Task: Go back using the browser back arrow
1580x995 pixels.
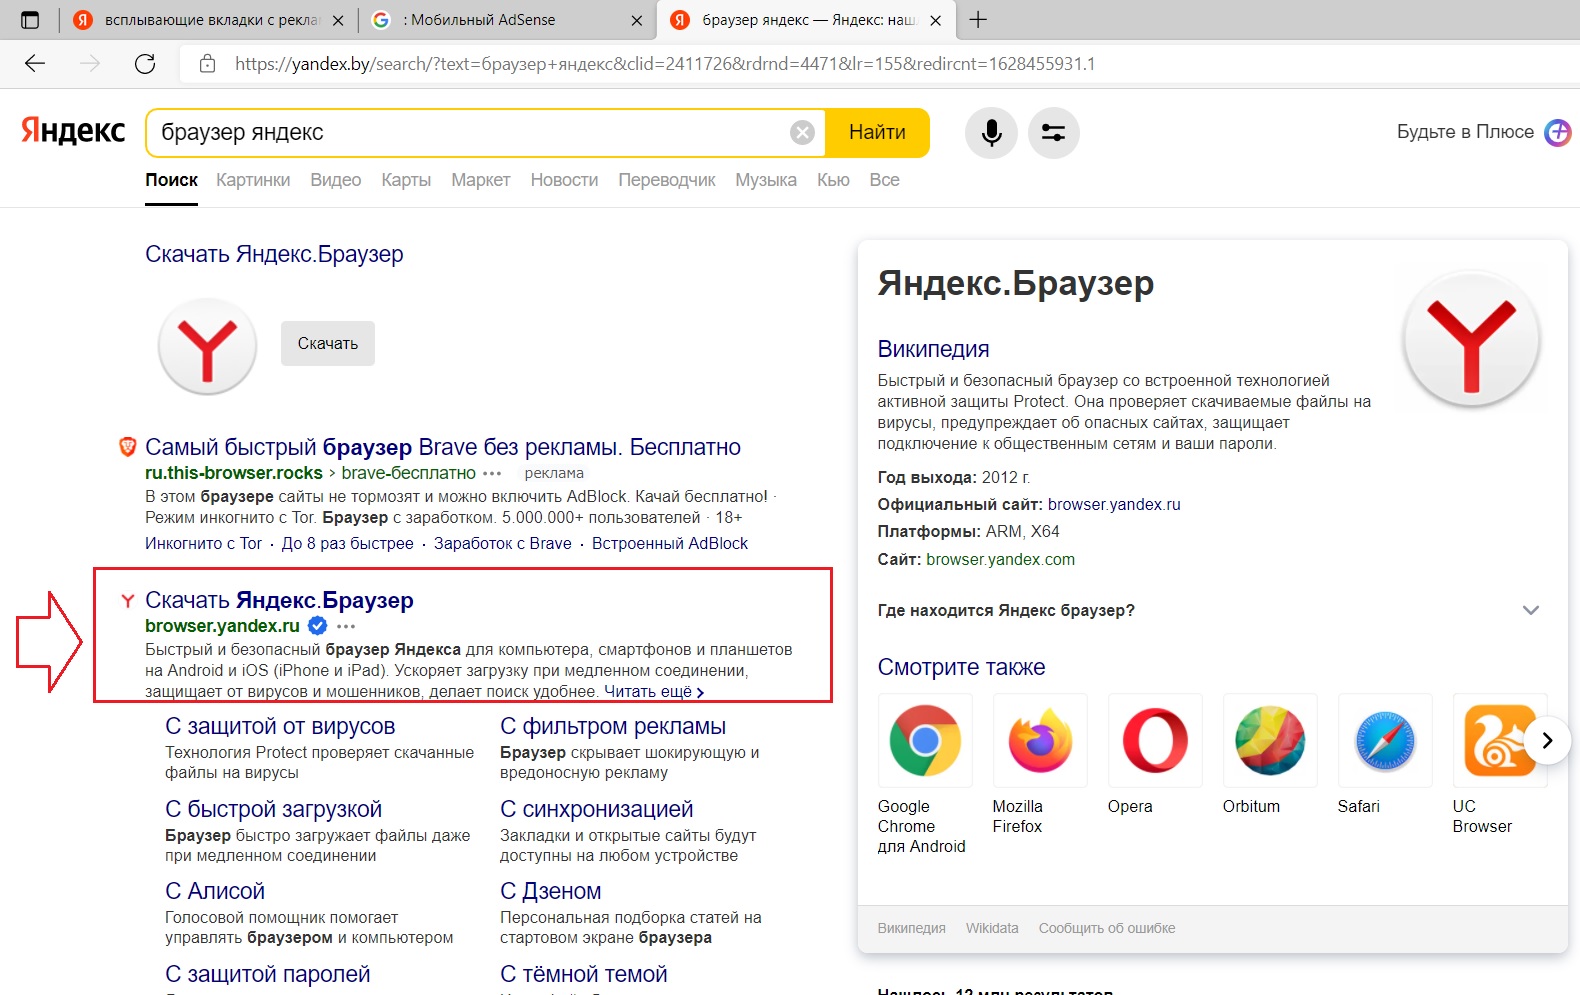Action: pos(35,64)
